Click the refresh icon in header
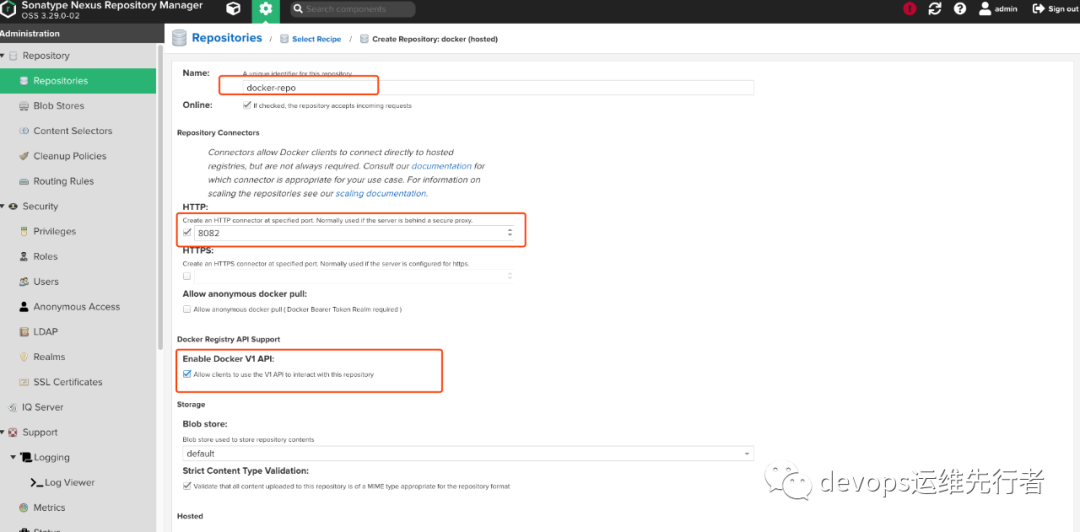Image resolution: width=1080 pixels, height=532 pixels. [x=935, y=9]
